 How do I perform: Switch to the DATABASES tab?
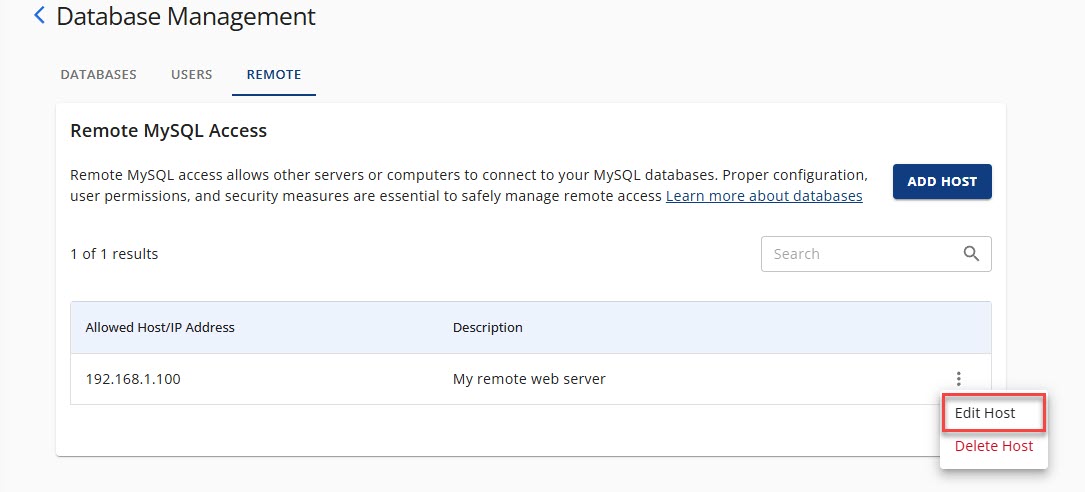point(98,75)
